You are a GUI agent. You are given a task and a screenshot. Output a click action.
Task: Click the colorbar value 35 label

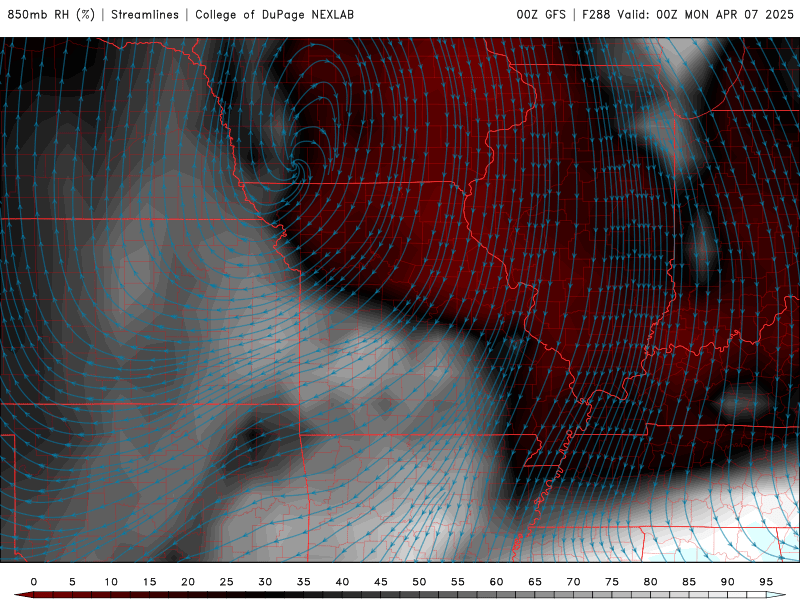[304, 582]
